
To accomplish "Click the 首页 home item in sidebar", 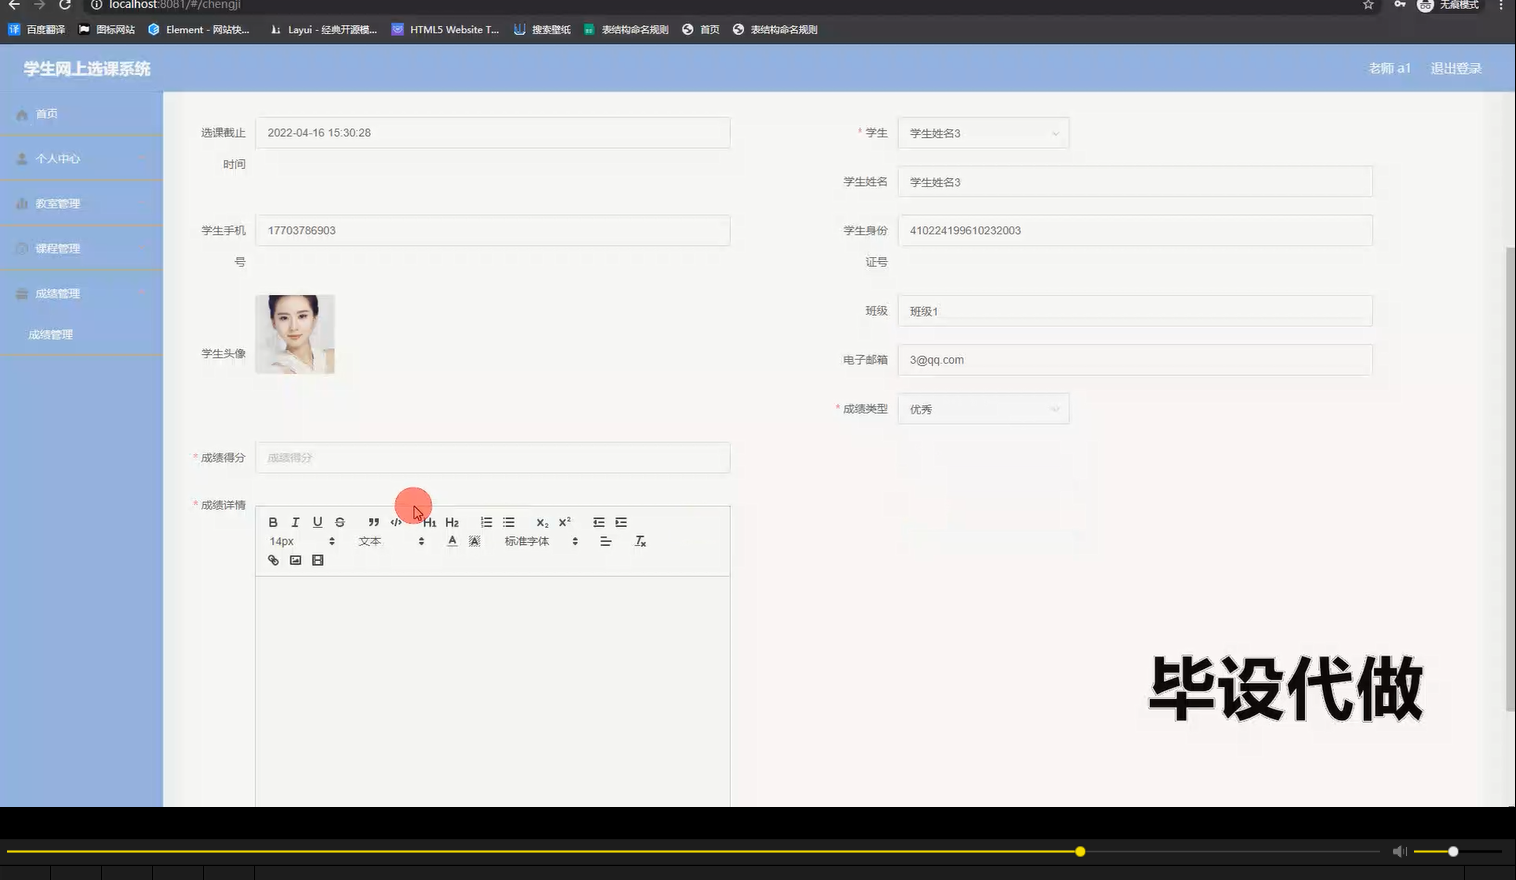I will [x=46, y=113].
